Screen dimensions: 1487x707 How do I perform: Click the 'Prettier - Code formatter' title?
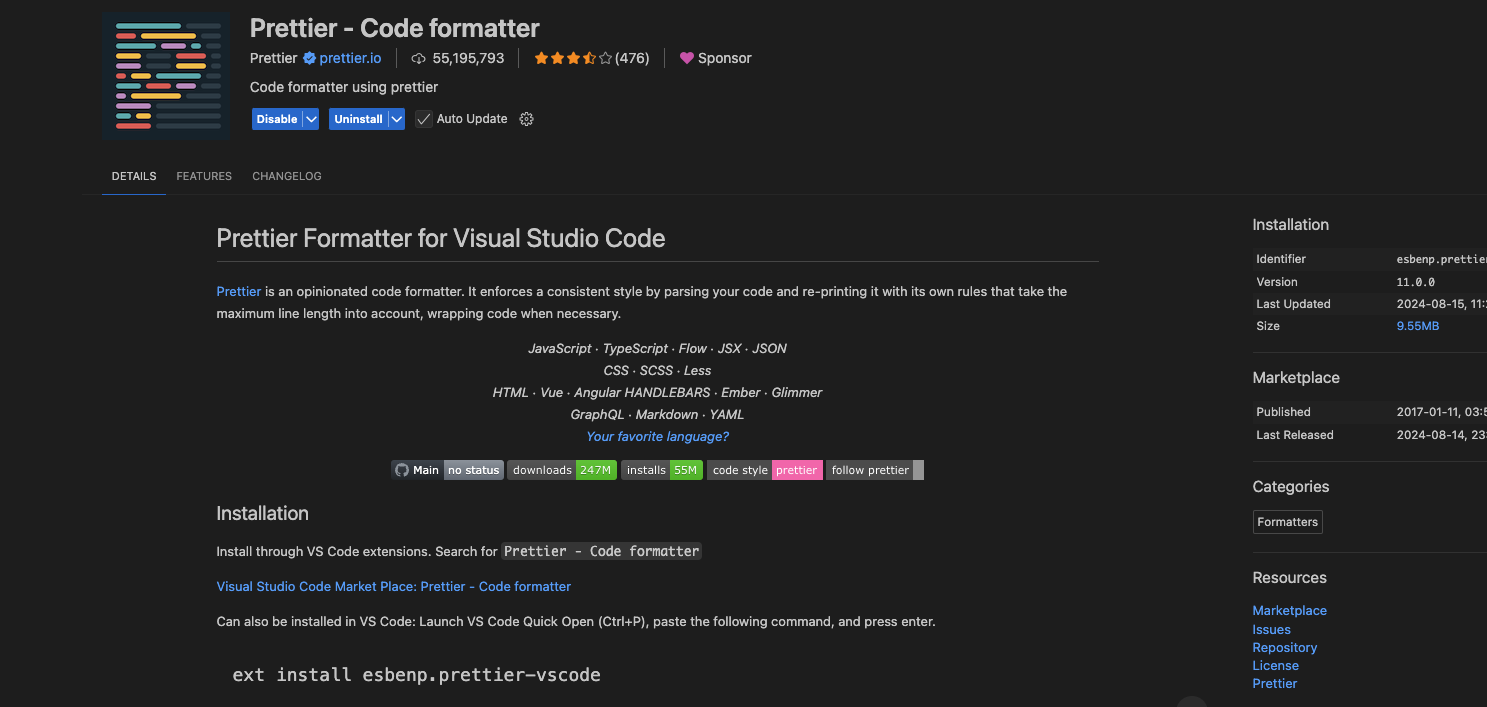point(395,27)
